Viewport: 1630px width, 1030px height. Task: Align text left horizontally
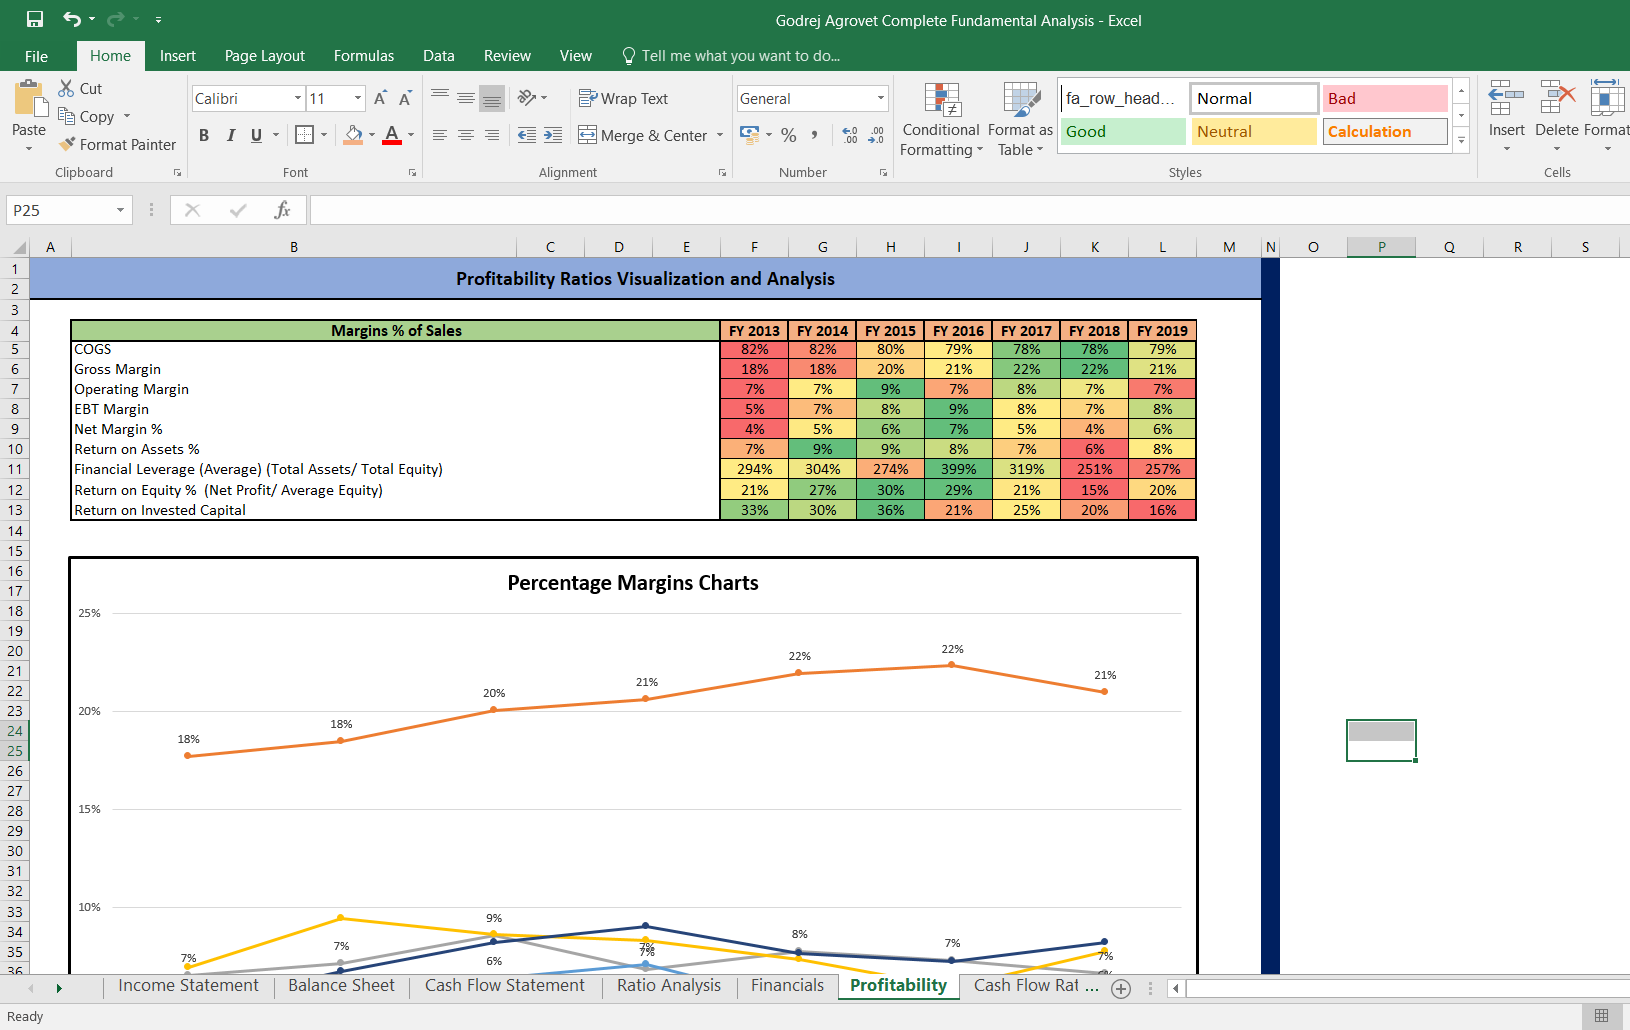point(440,135)
